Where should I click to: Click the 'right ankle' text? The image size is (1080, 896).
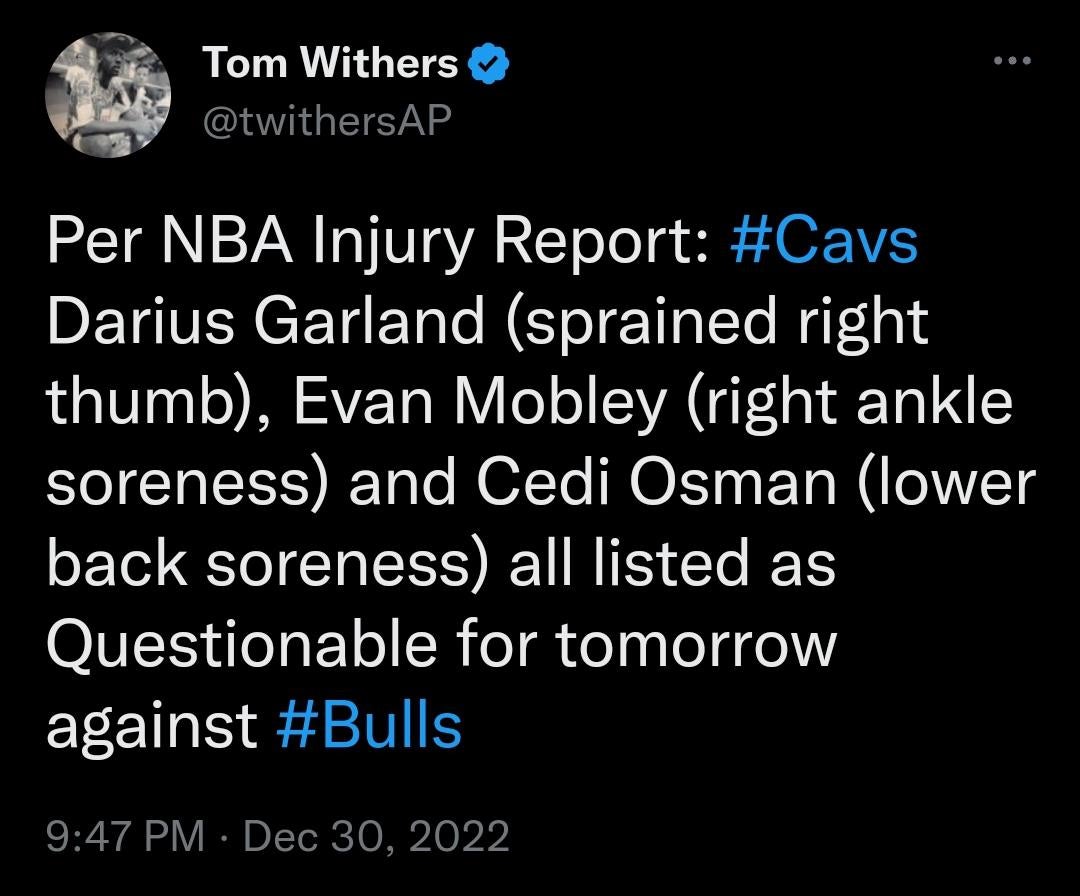coord(847,403)
